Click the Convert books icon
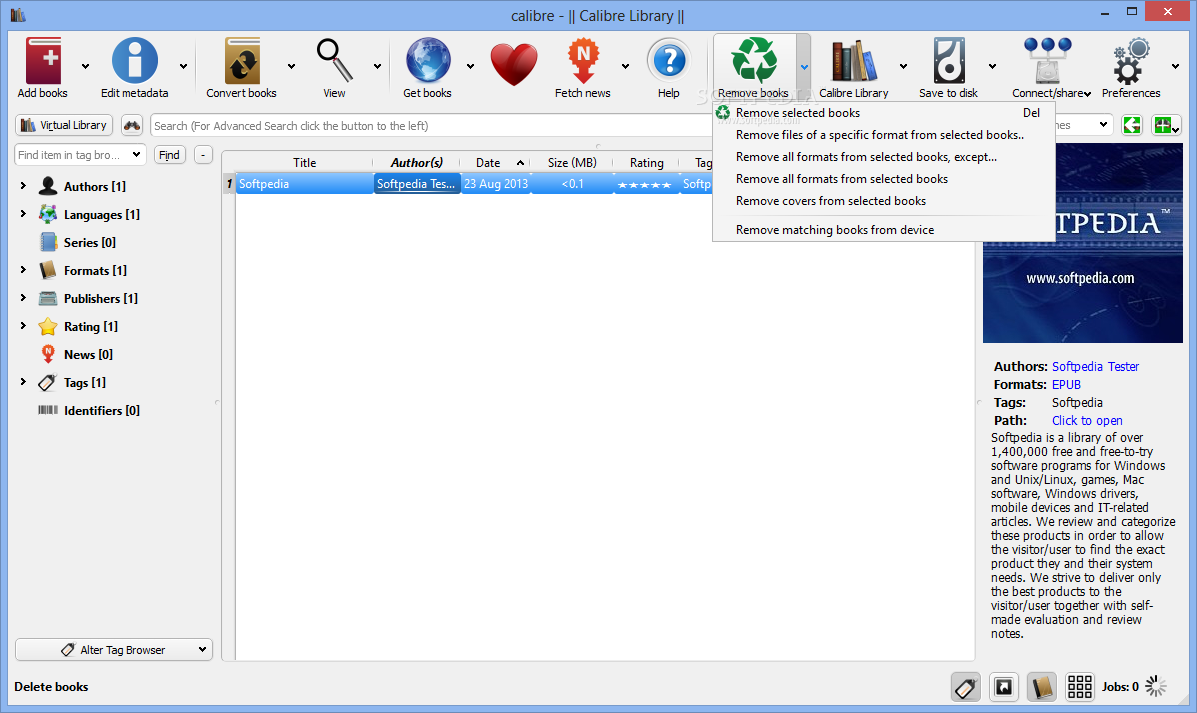Image resolution: width=1197 pixels, height=713 pixels. pos(242,60)
